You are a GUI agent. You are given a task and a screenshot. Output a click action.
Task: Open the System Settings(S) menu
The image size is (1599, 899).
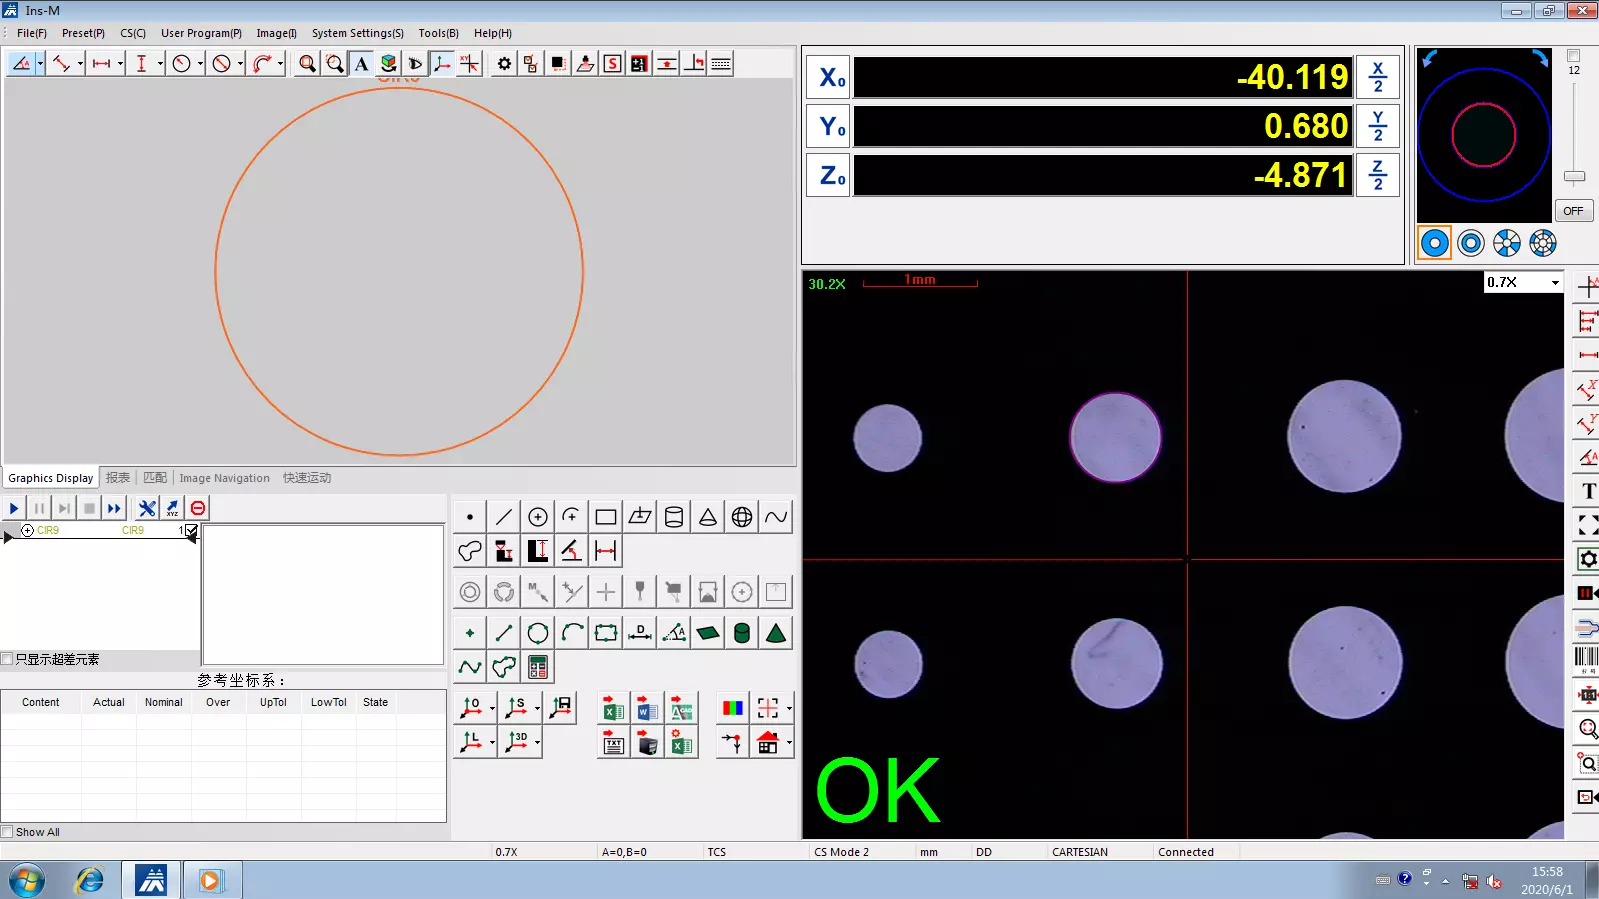point(357,33)
